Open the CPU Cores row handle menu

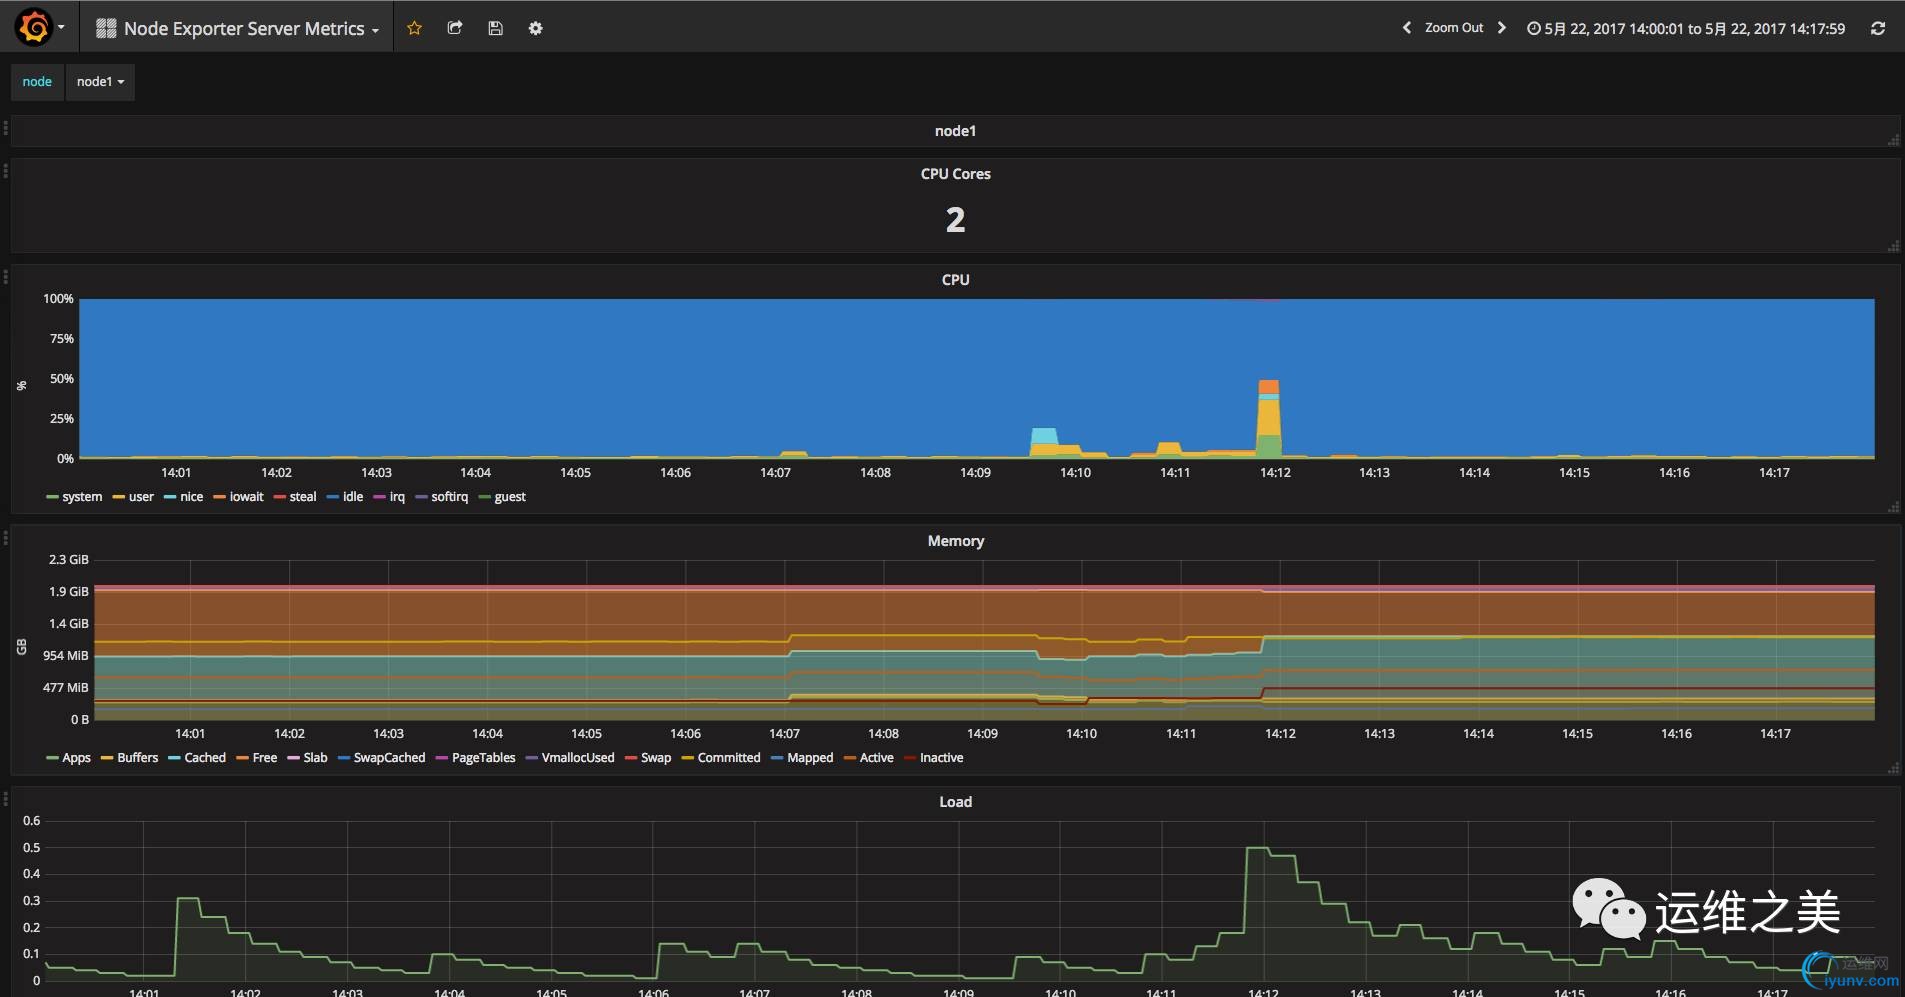(x=6, y=171)
